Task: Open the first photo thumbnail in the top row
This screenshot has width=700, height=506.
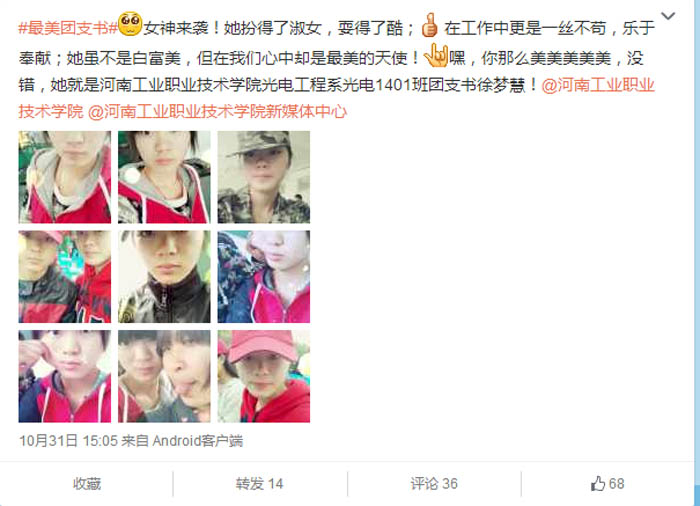Action: pos(65,177)
